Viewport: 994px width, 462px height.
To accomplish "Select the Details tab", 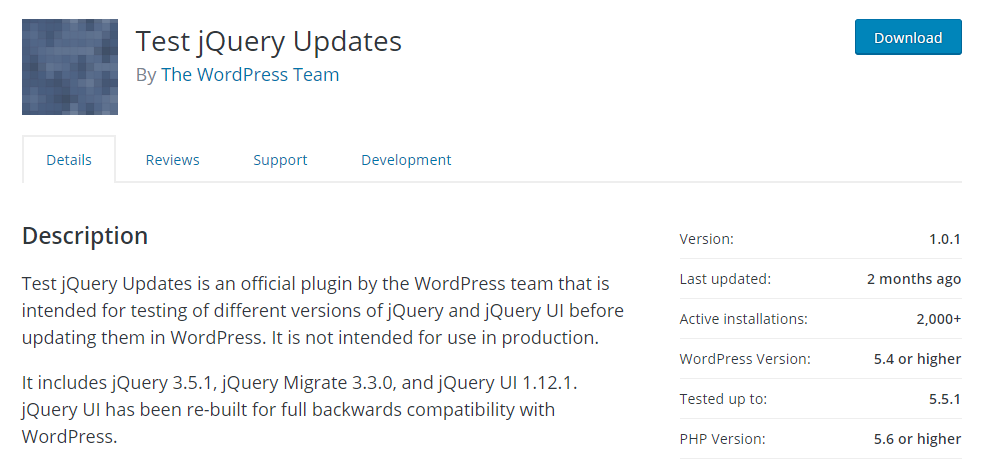I will [x=68, y=160].
